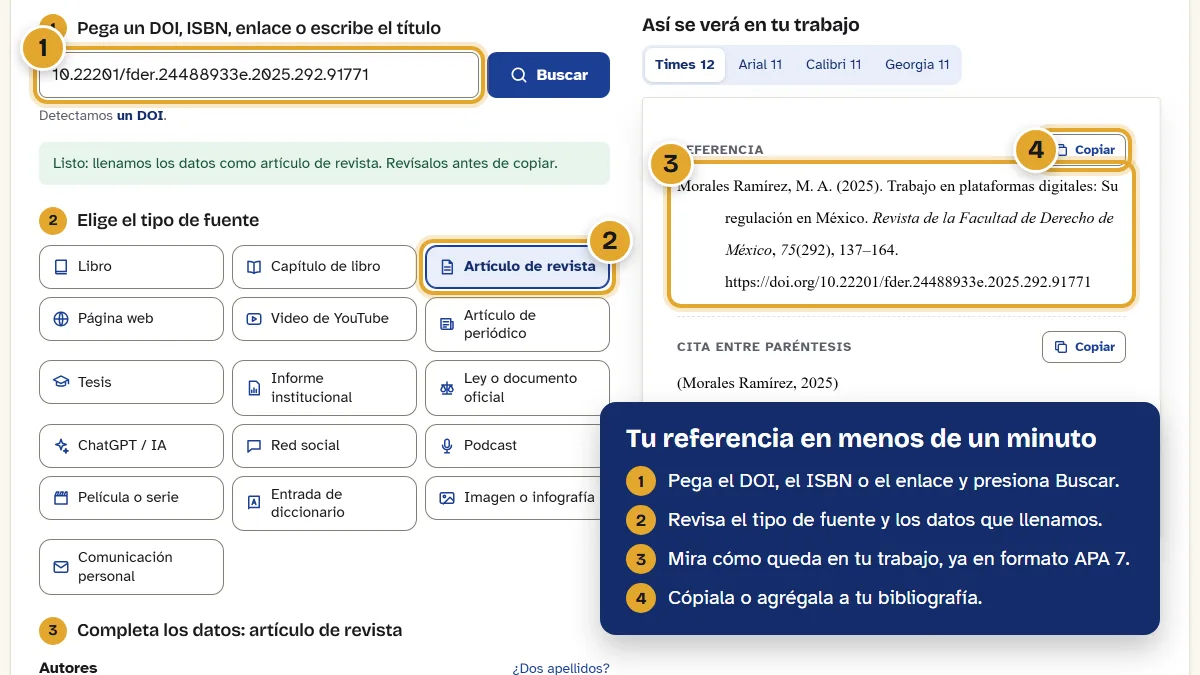Select Informe institucional source type

324,388
